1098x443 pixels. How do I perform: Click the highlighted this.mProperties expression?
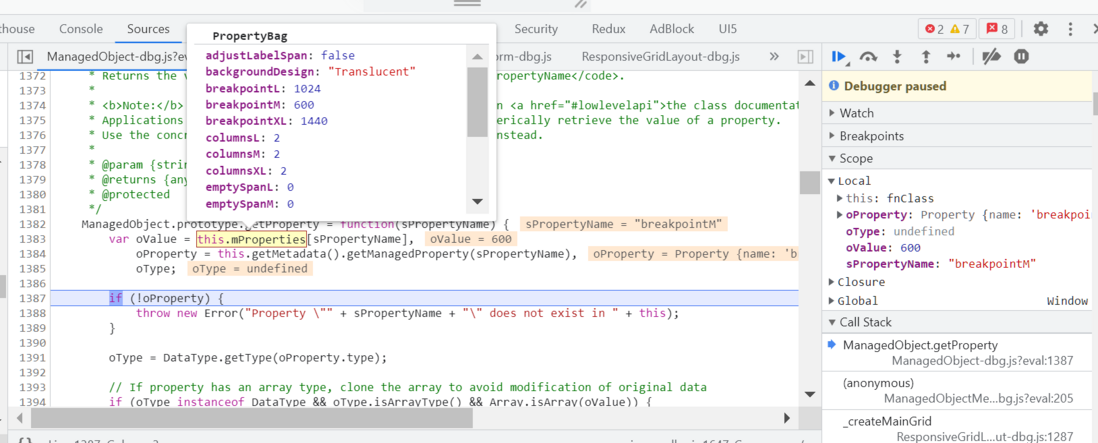[x=251, y=240]
